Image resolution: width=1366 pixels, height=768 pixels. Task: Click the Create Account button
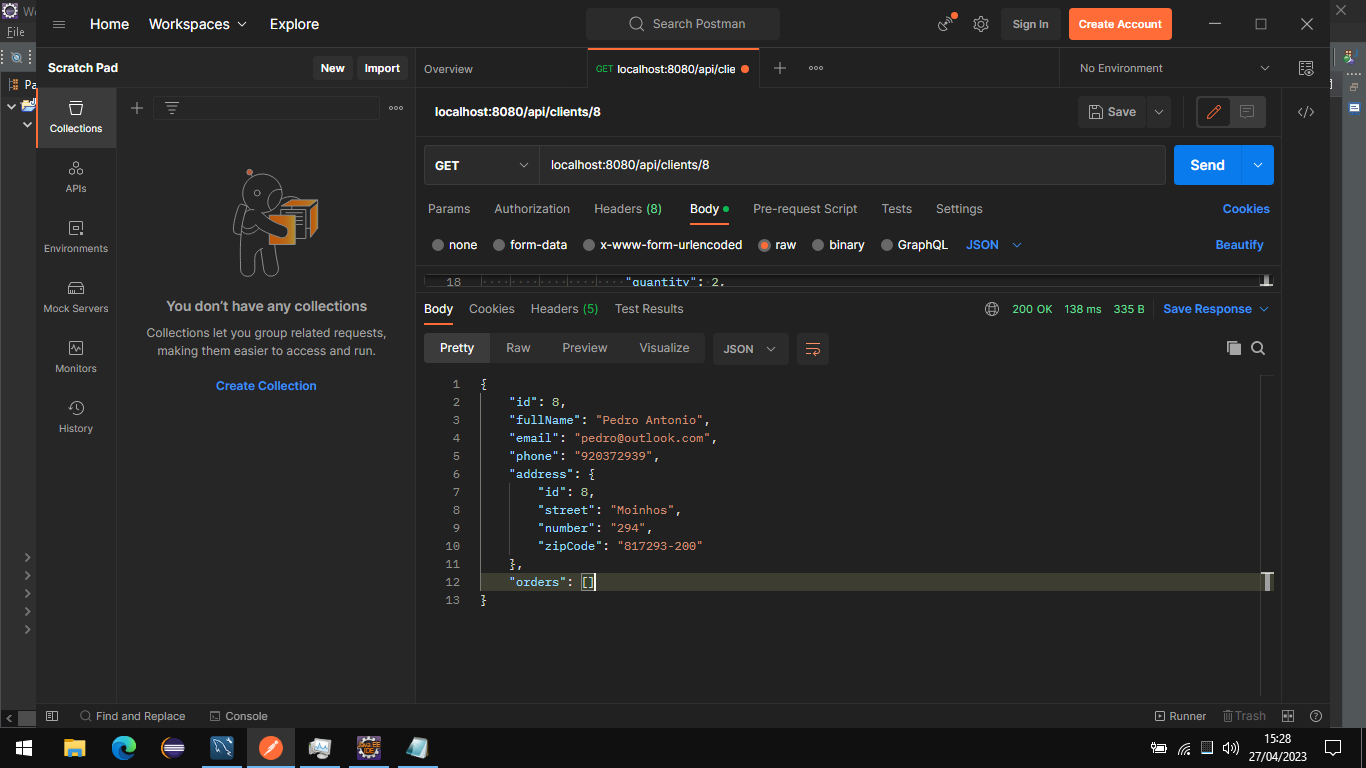coord(1120,24)
